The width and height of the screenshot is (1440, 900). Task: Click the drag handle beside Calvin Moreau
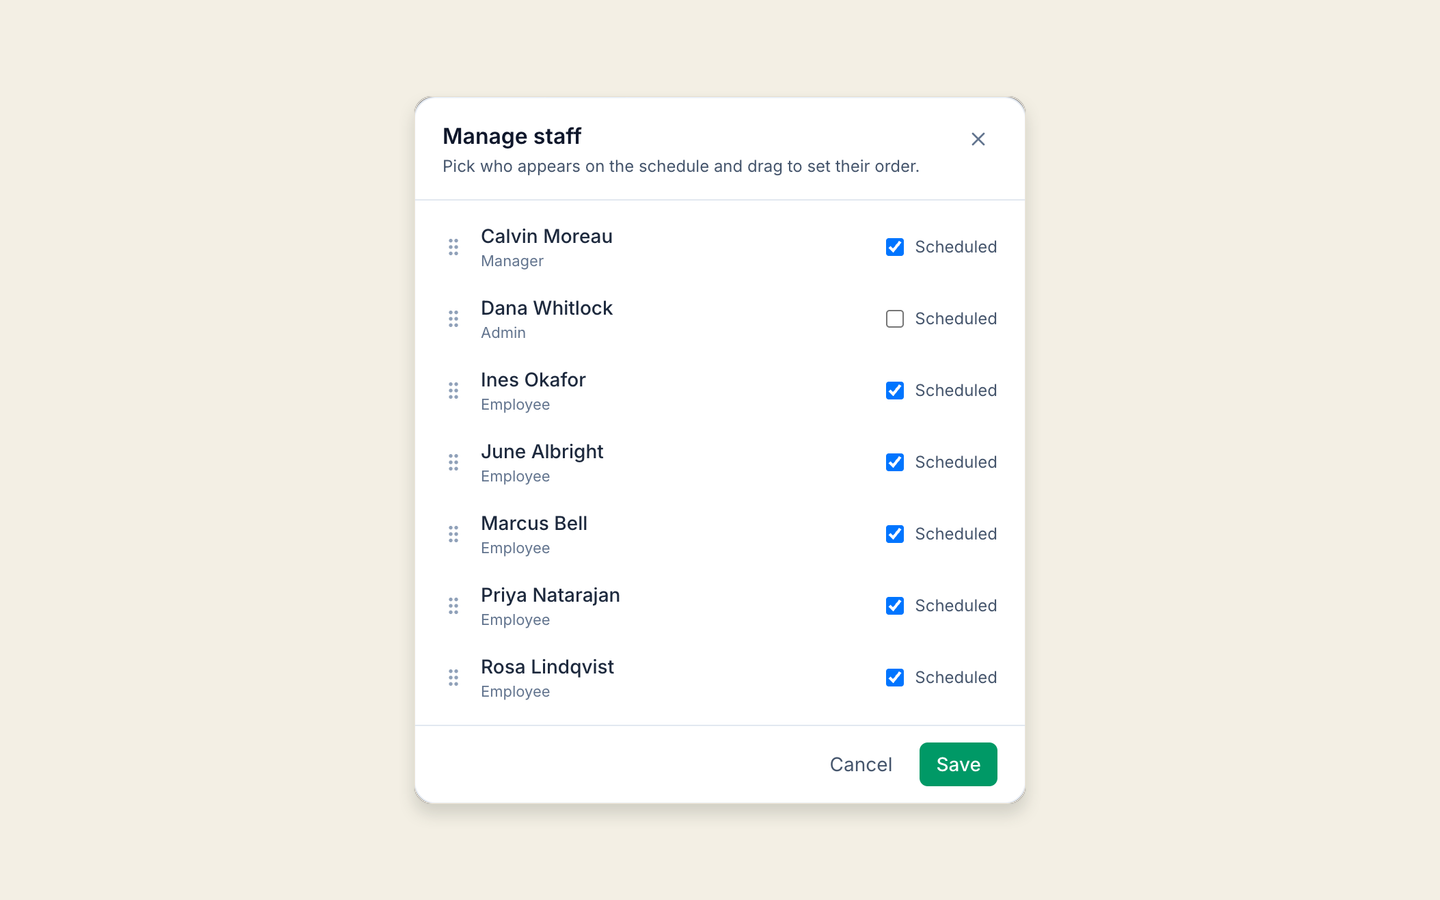pos(453,247)
